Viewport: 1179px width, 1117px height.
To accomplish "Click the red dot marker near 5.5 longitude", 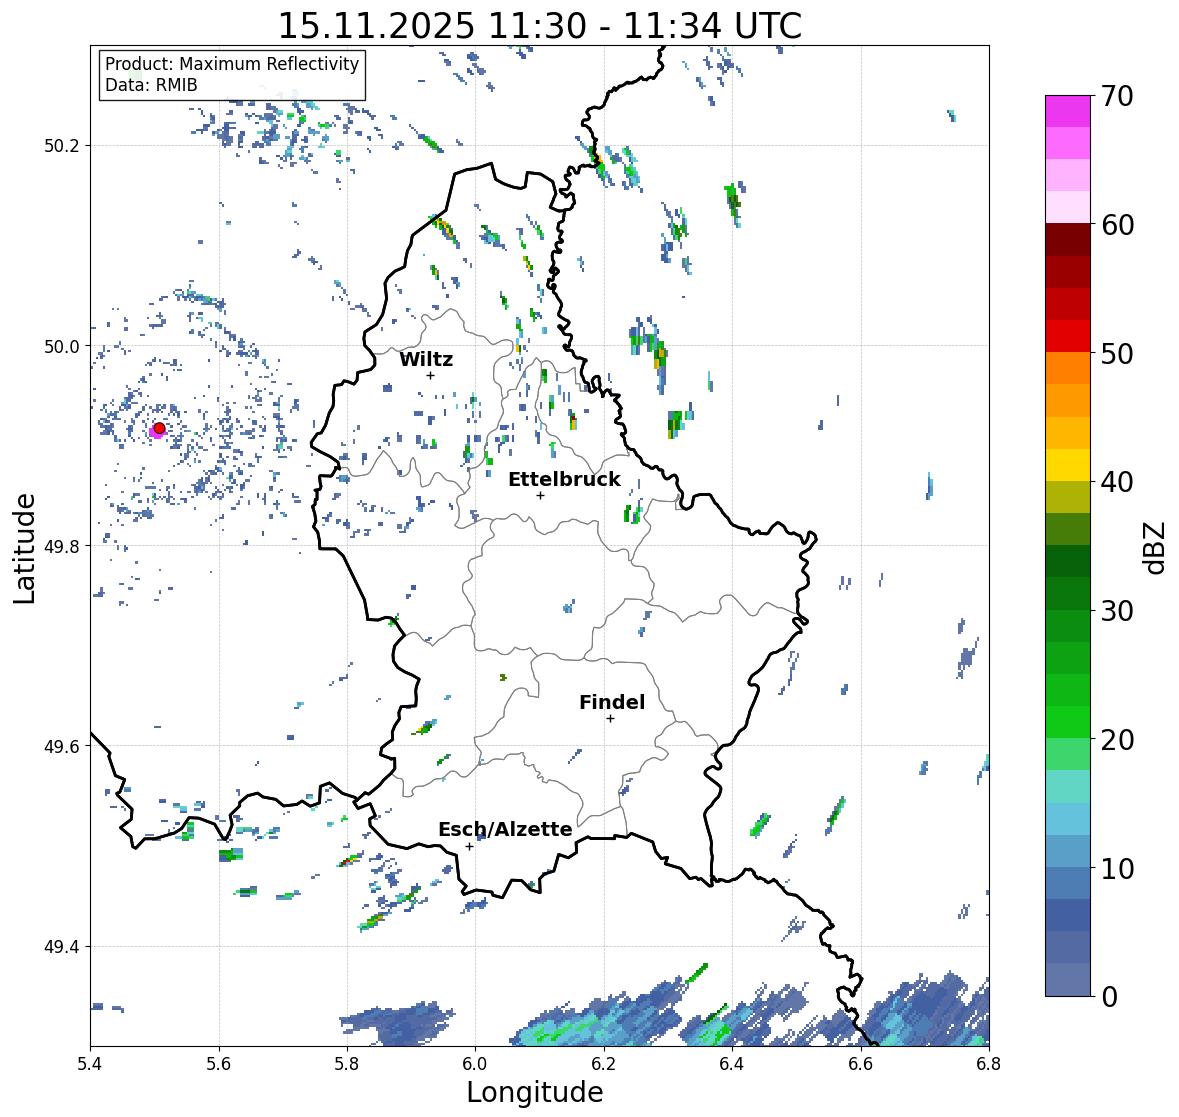I will [159, 428].
